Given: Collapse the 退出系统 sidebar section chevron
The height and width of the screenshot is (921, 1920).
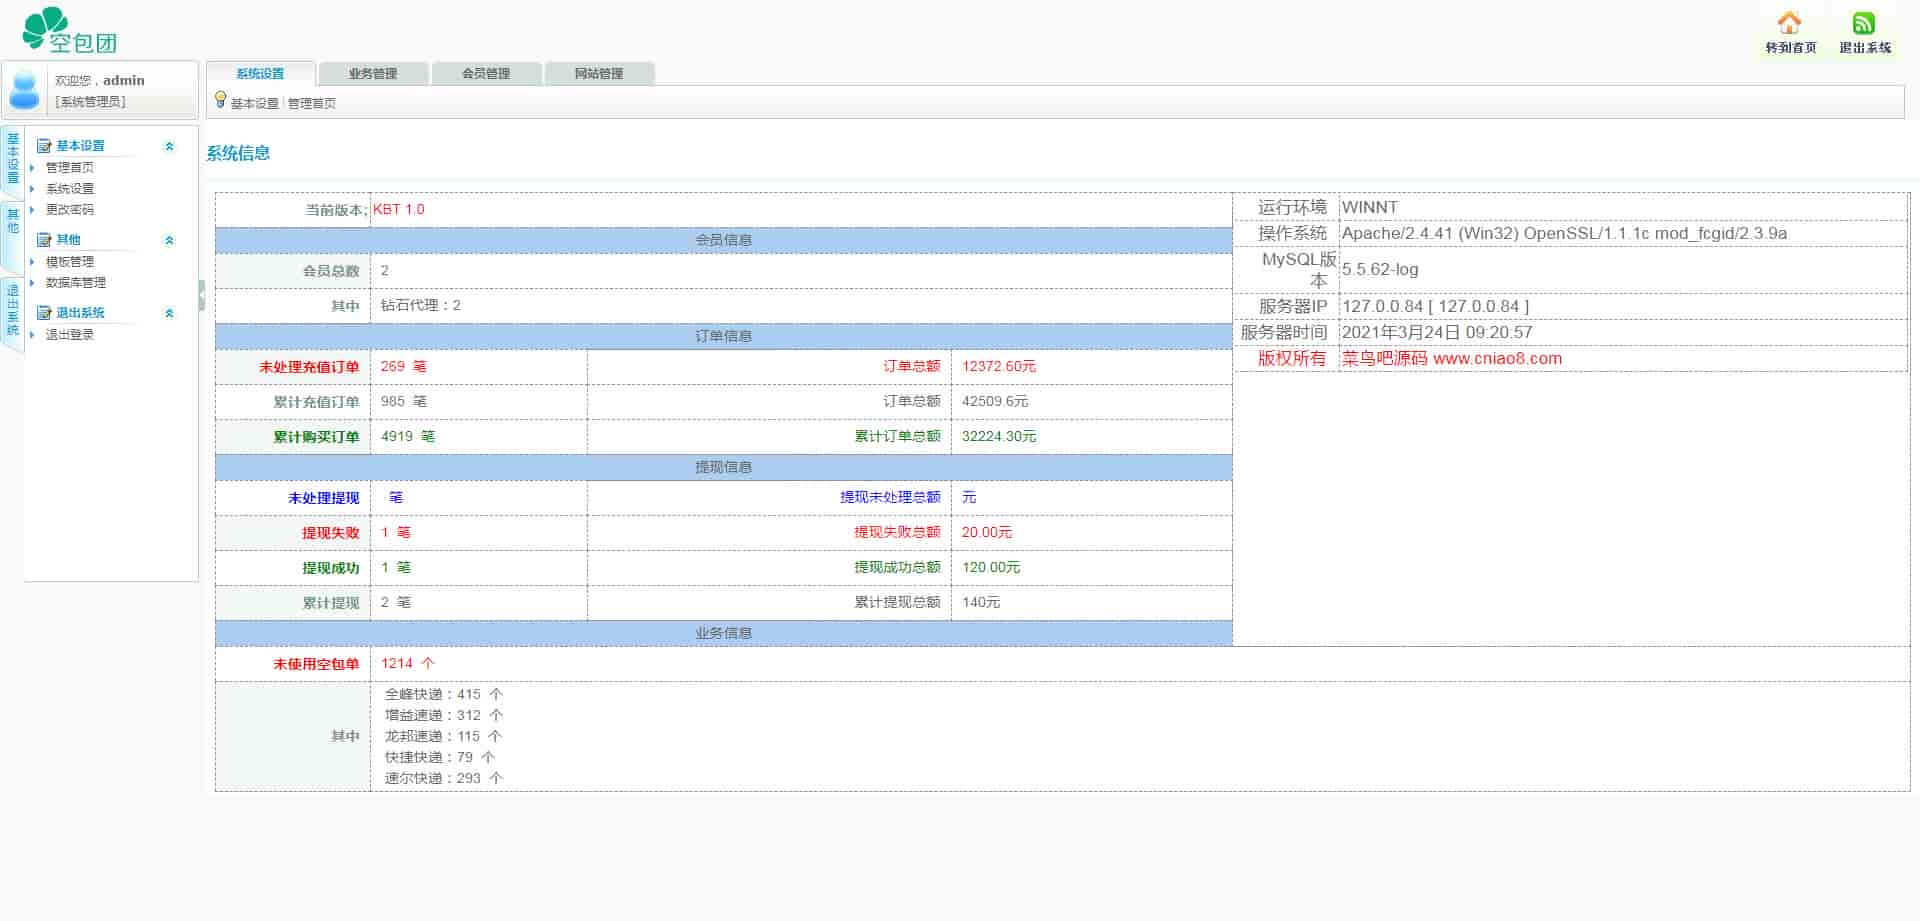Looking at the screenshot, I should [x=169, y=313].
